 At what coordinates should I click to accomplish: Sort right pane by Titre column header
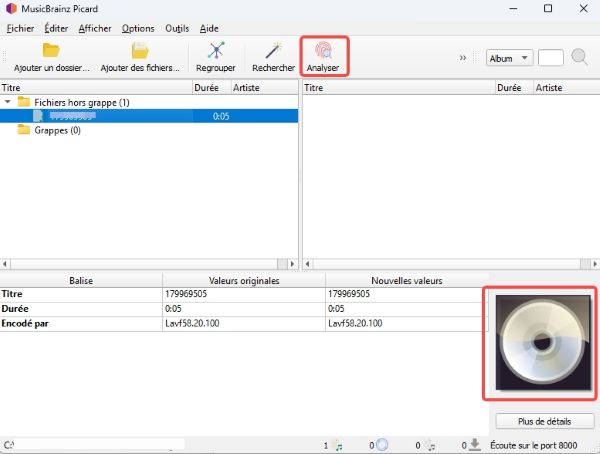tap(399, 88)
